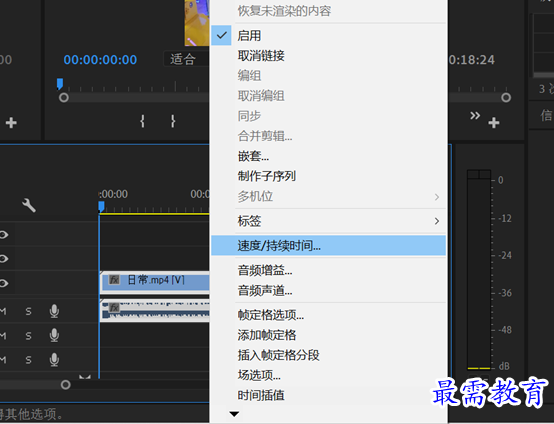Click the bottom arrow for more menu items

[234, 414]
